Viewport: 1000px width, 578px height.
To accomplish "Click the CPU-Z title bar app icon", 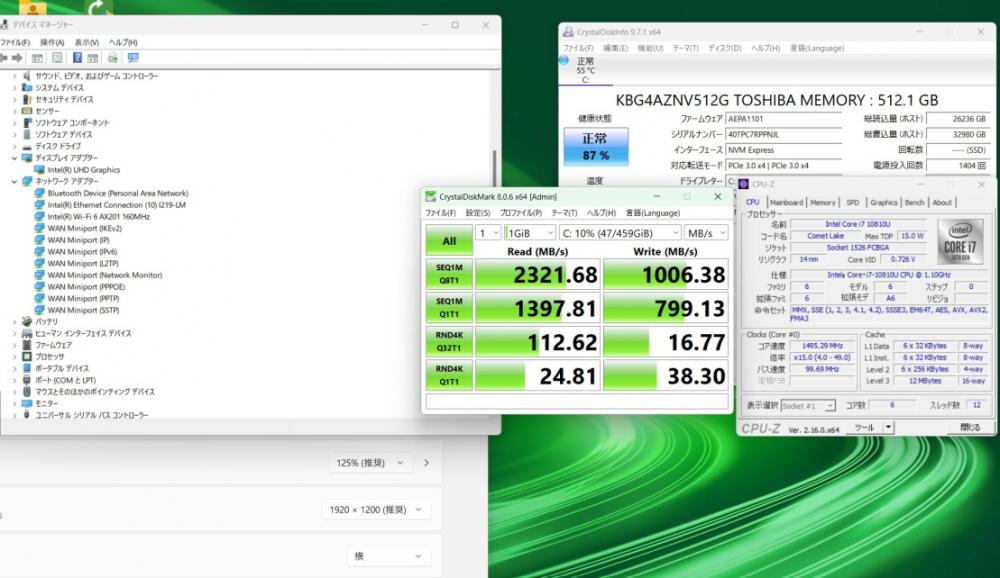I will (x=744, y=184).
